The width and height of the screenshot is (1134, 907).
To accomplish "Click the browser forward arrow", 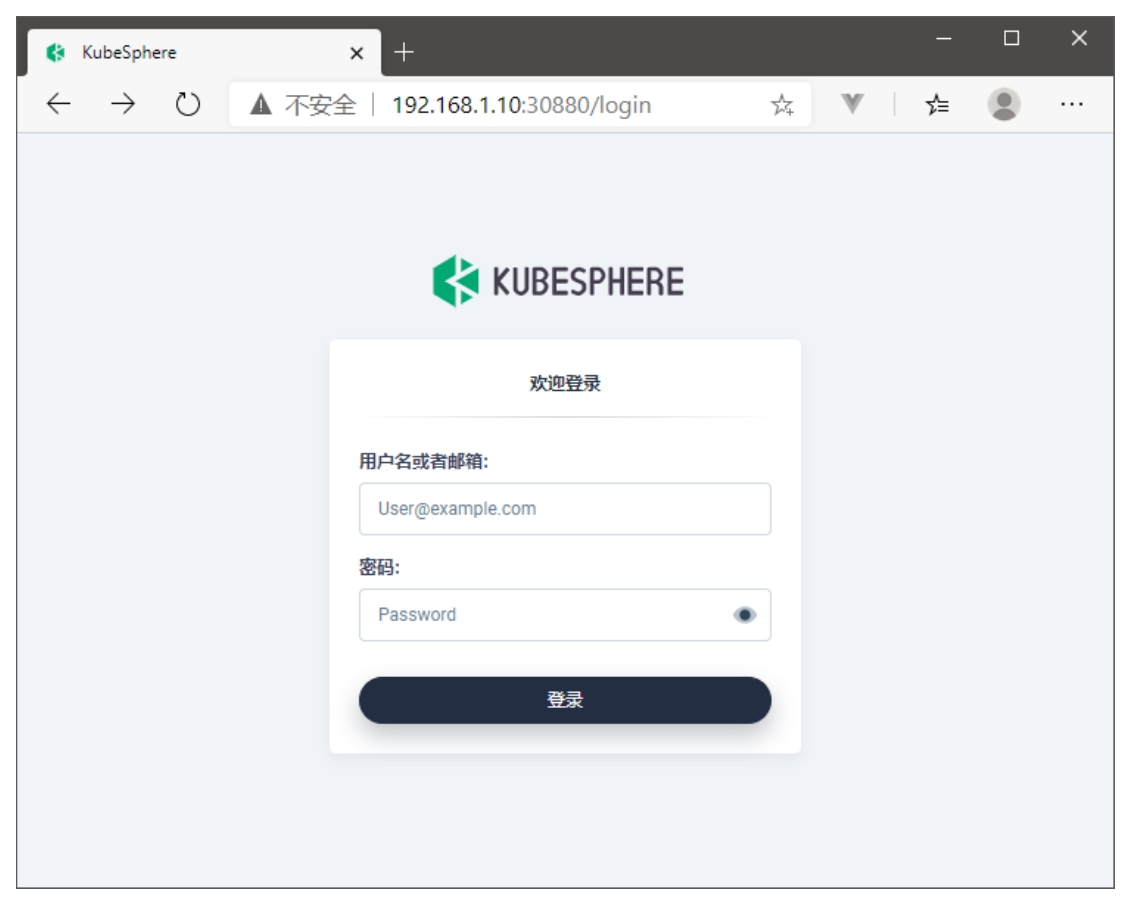I will point(123,105).
